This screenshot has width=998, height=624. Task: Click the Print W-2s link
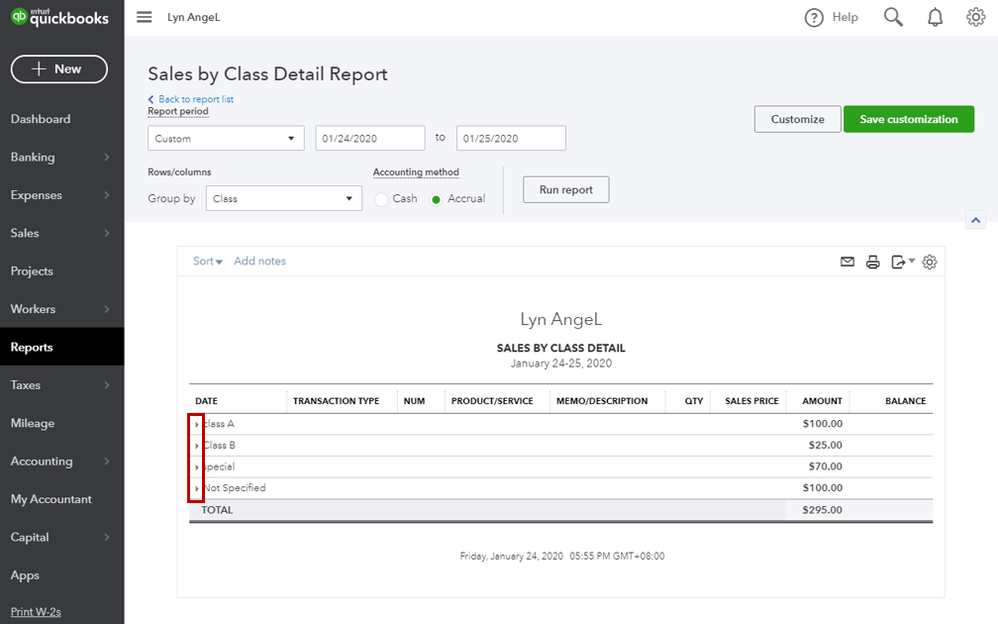tap(36, 612)
